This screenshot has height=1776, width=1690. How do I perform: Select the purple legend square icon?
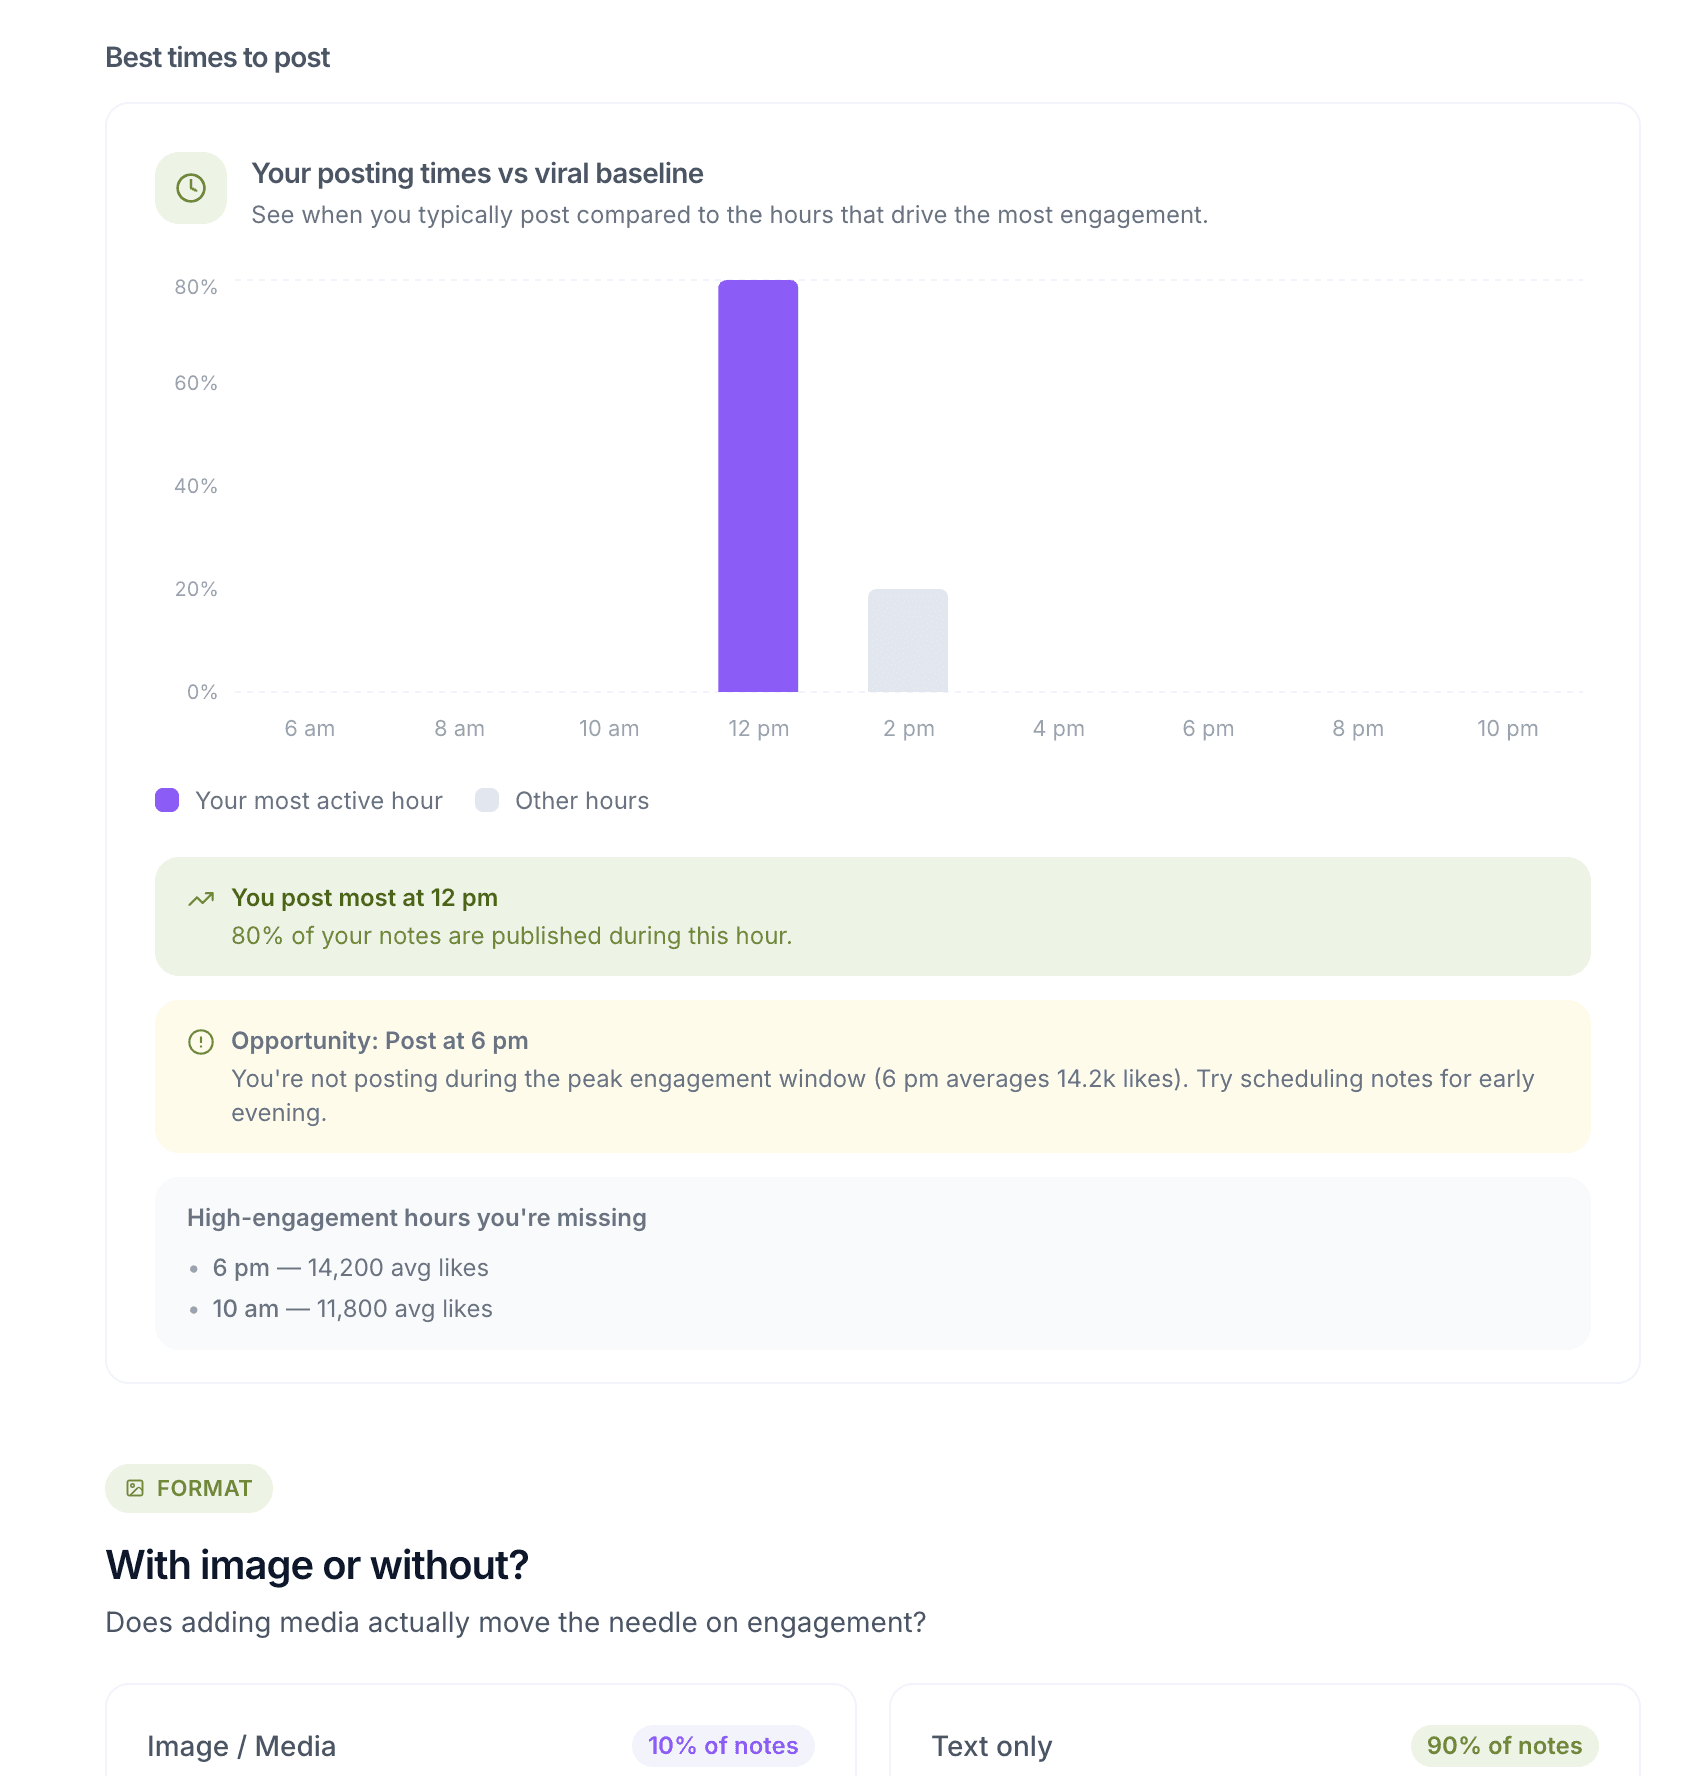click(166, 800)
